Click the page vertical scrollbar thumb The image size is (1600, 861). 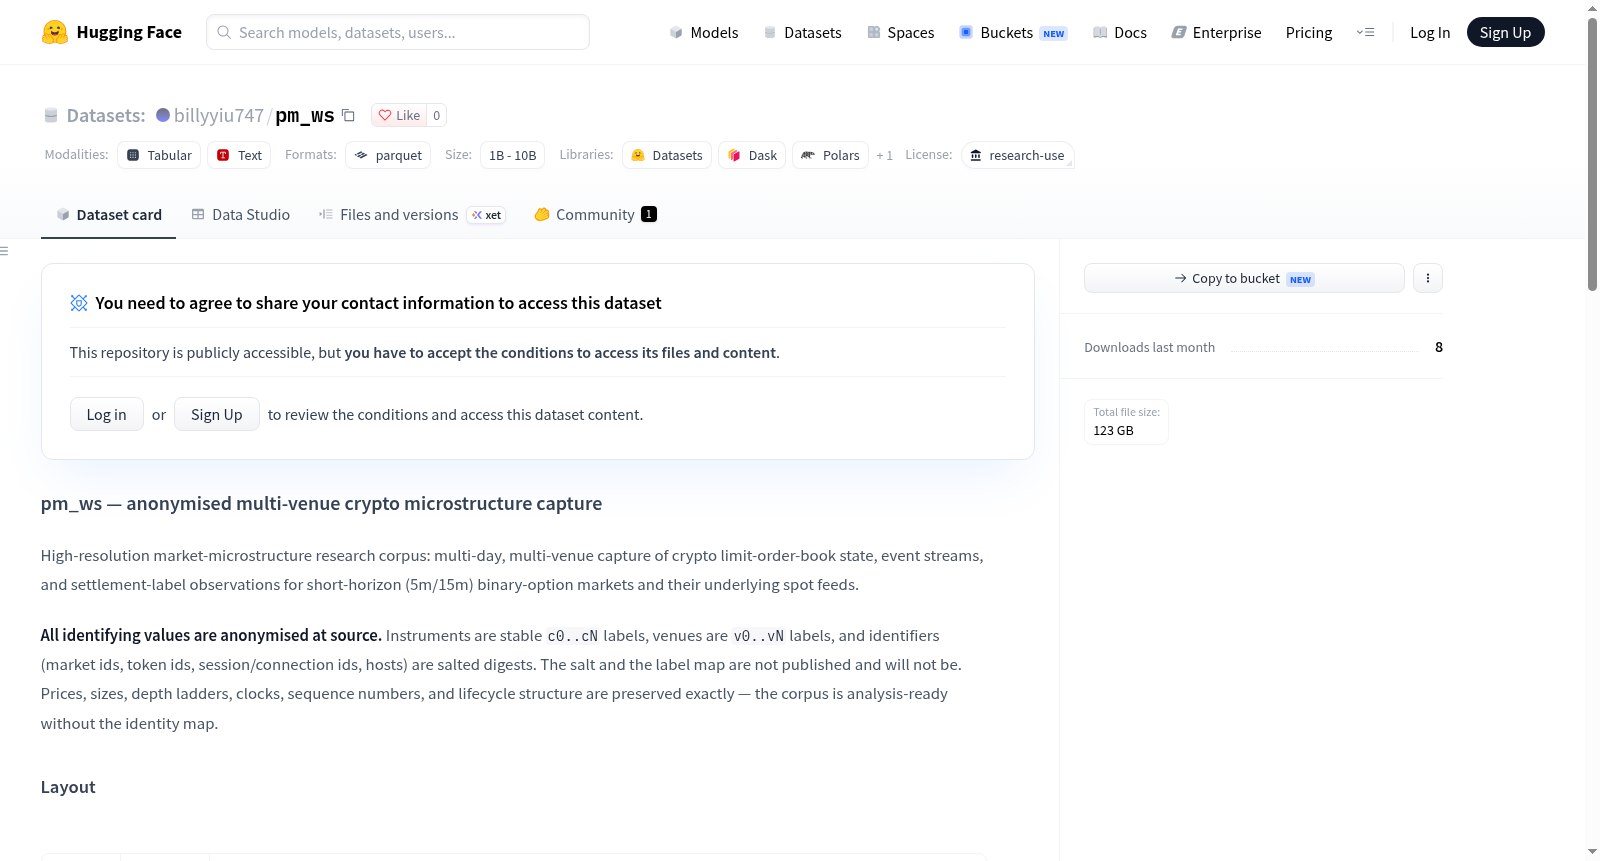[x=1592, y=155]
